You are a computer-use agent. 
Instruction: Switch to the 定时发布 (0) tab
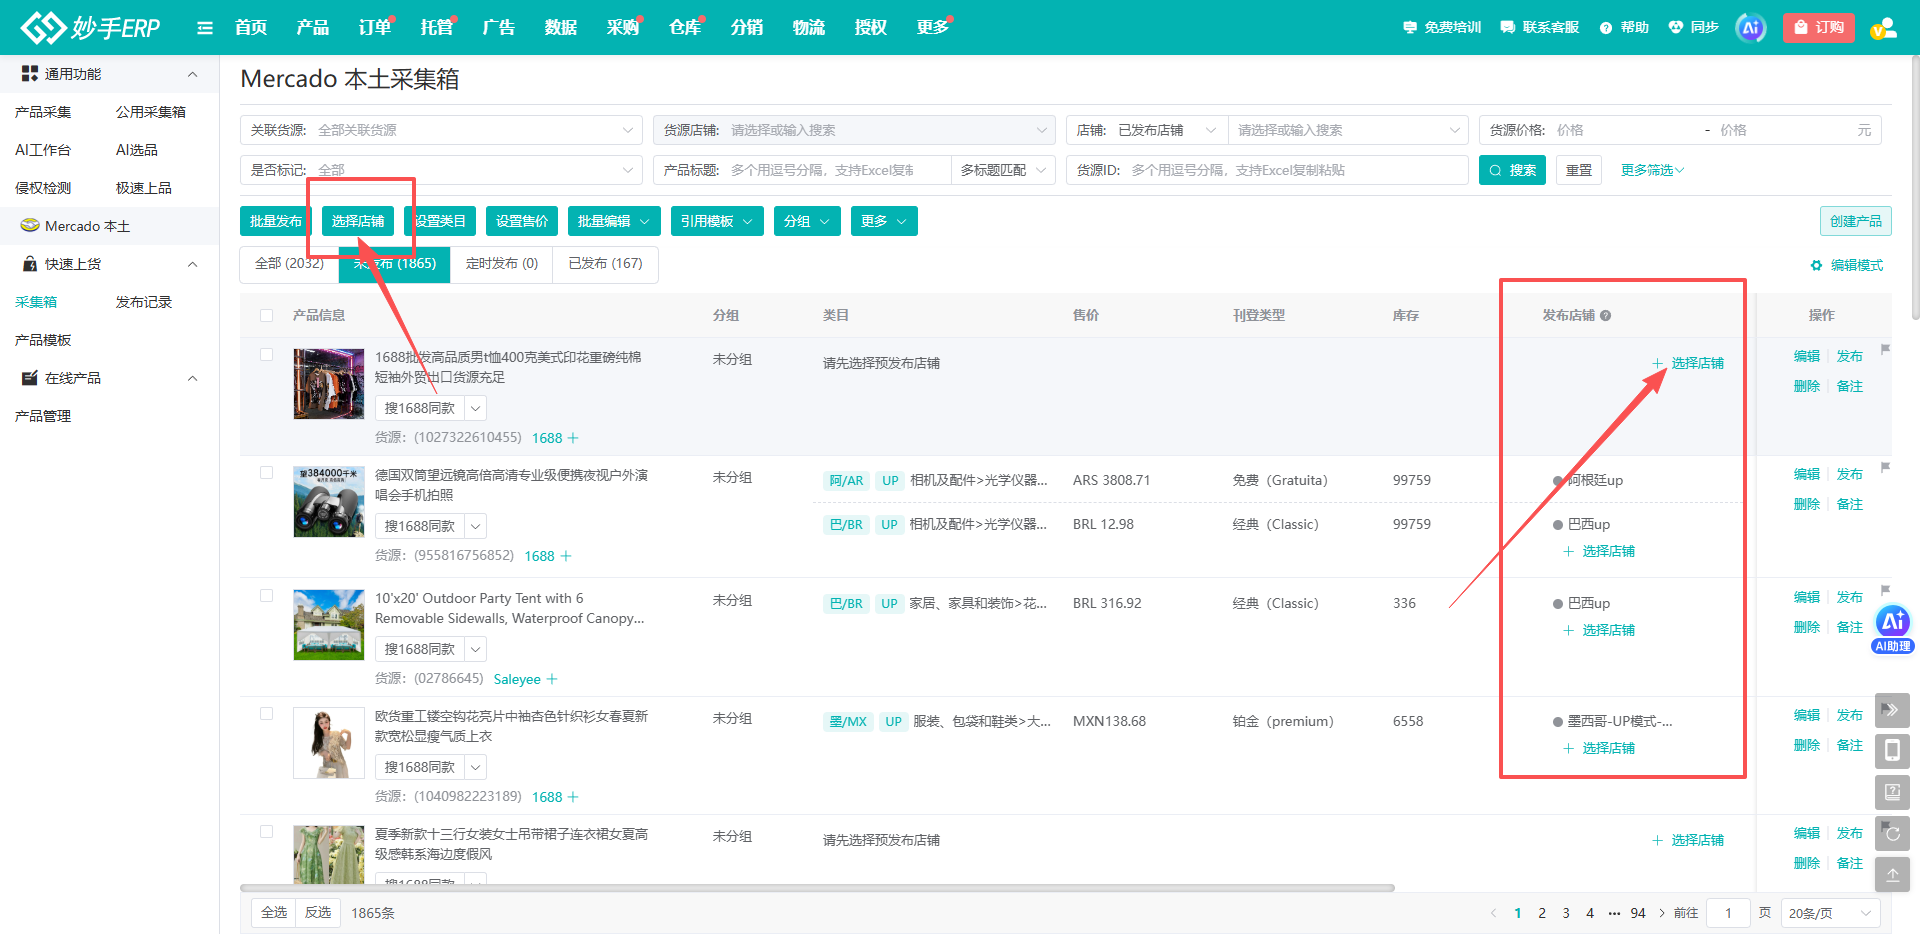point(502,264)
